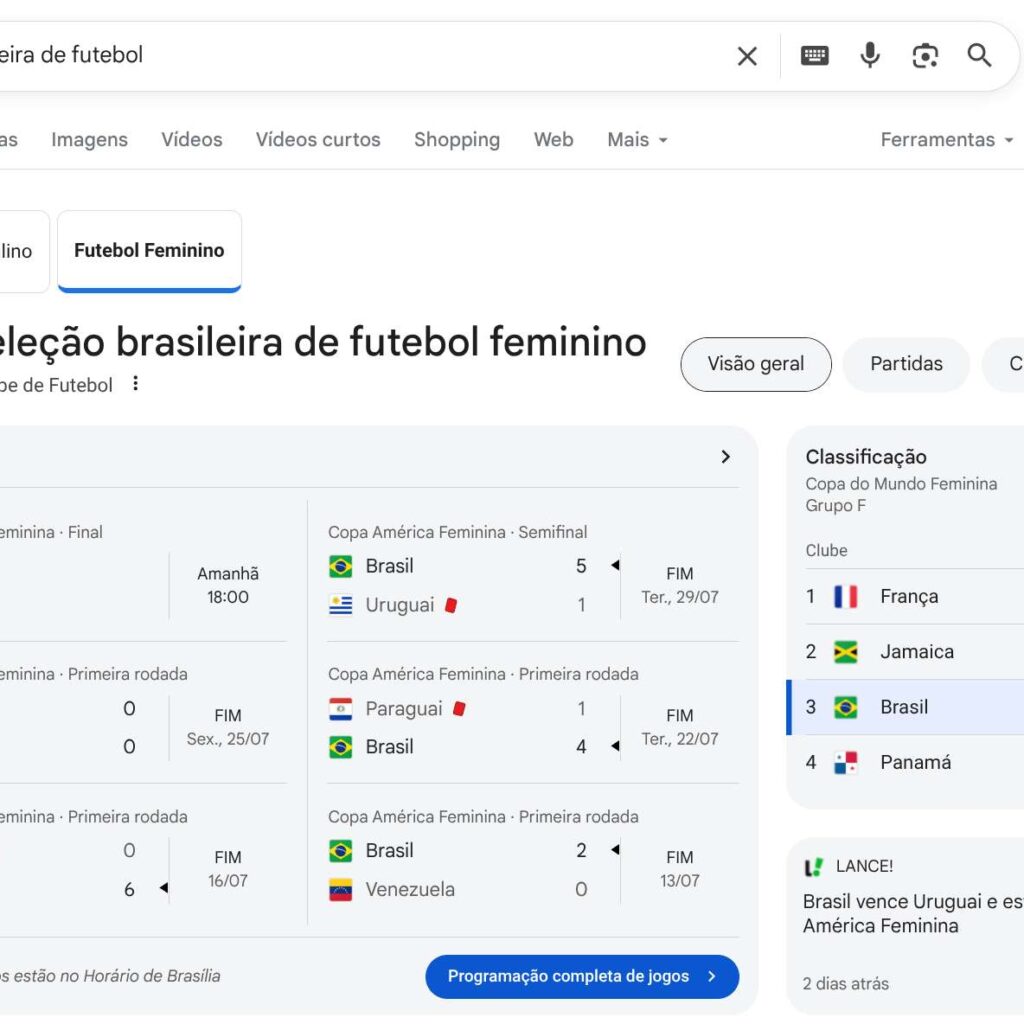The image size is (1024, 1024).
Task: Open the LANCE! Brasil vence Uruguai article
Action: click(912, 914)
